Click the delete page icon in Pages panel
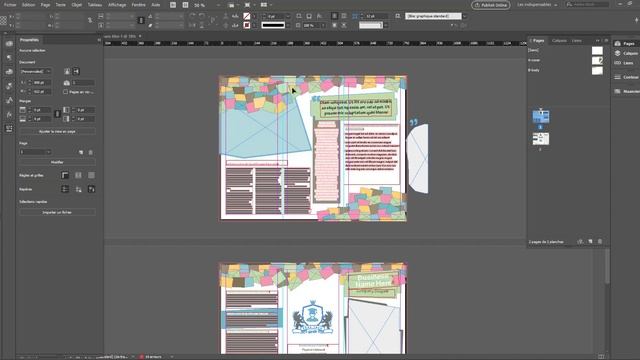The height and width of the screenshot is (360, 640). (x=600, y=242)
